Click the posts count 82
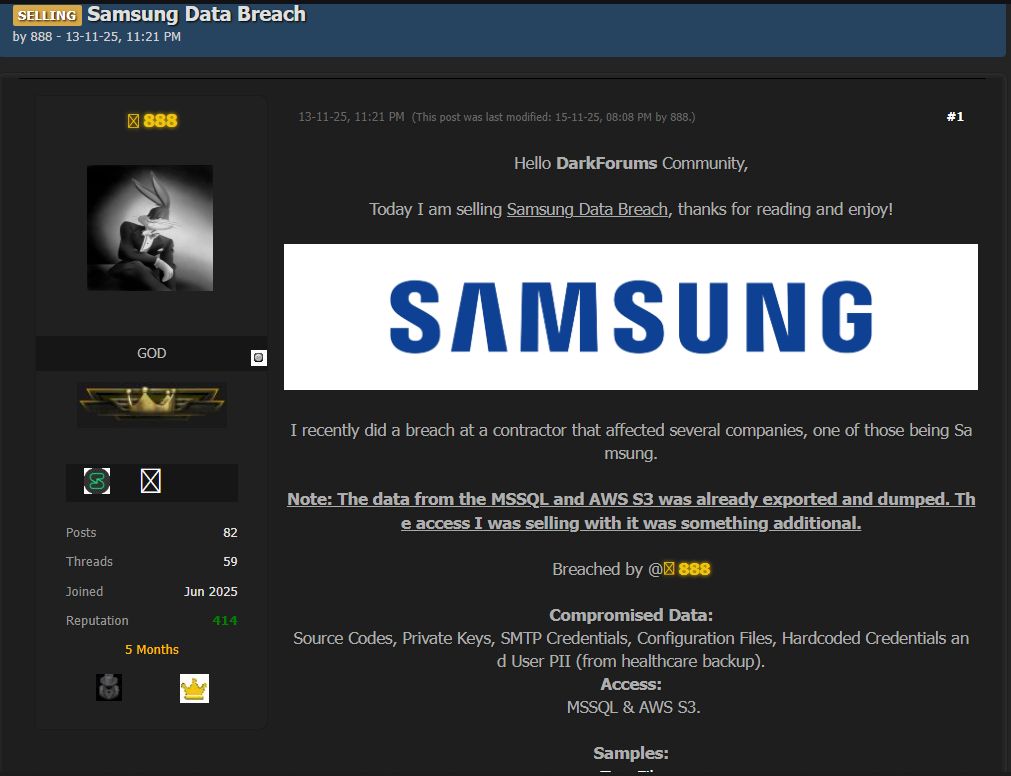This screenshot has width=1011, height=776. point(230,533)
